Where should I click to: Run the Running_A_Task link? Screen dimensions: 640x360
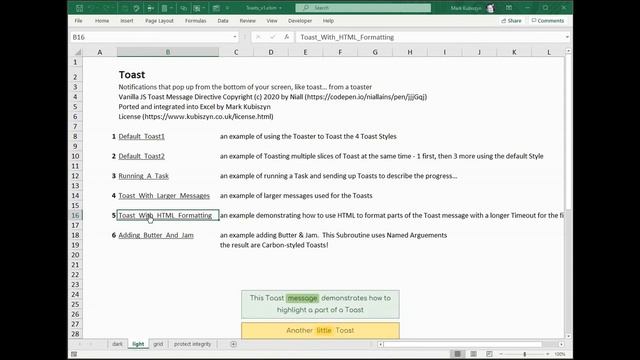(144, 176)
